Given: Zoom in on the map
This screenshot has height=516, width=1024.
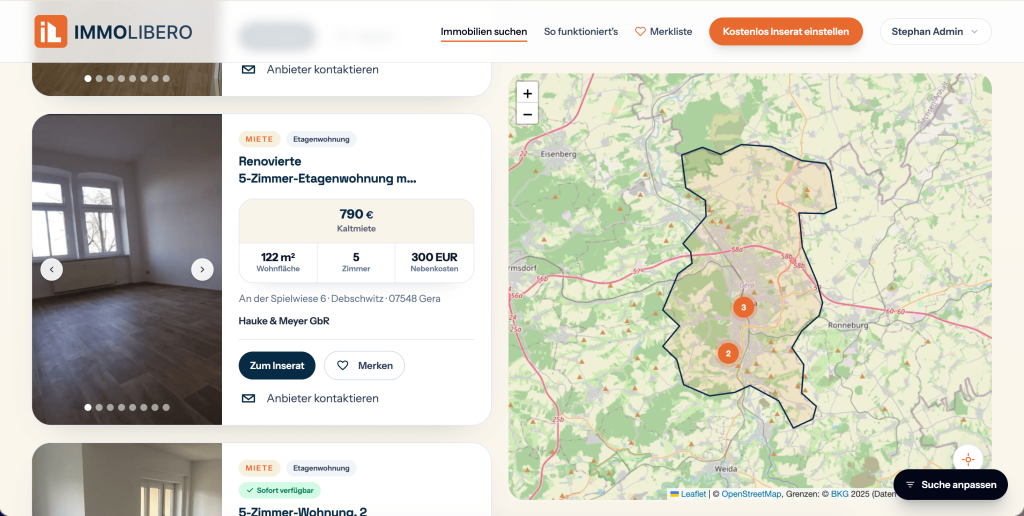Looking at the screenshot, I should (x=527, y=93).
